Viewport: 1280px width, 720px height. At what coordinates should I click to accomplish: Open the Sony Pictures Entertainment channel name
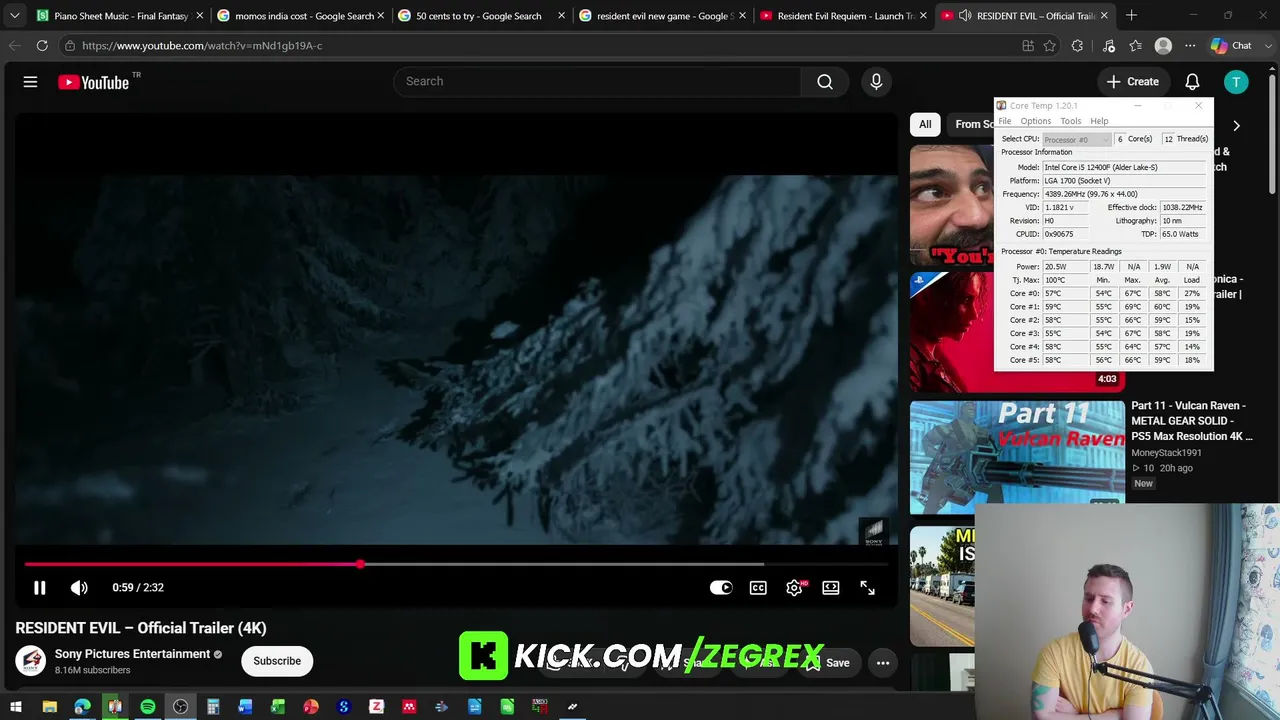click(132, 654)
